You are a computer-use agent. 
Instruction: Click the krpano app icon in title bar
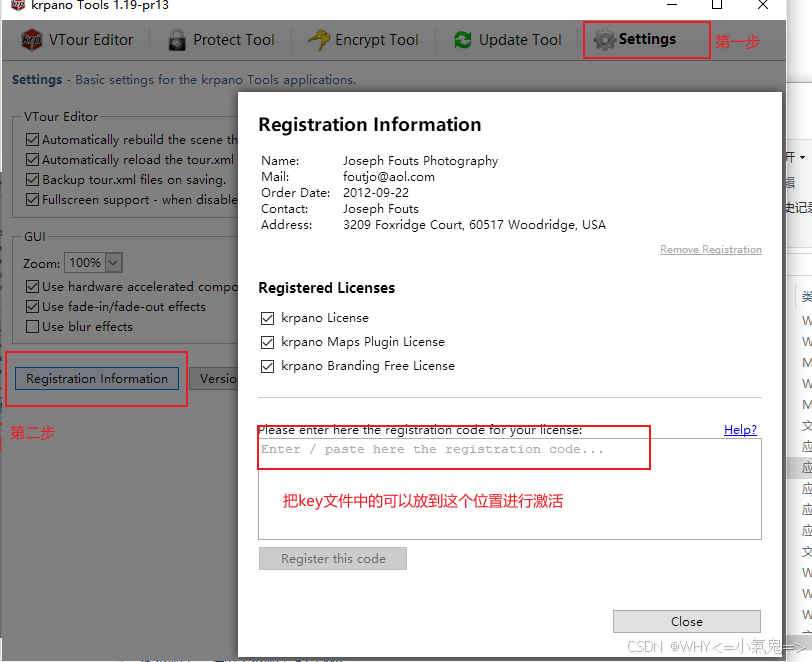pyautogui.click(x=18, y=5)
